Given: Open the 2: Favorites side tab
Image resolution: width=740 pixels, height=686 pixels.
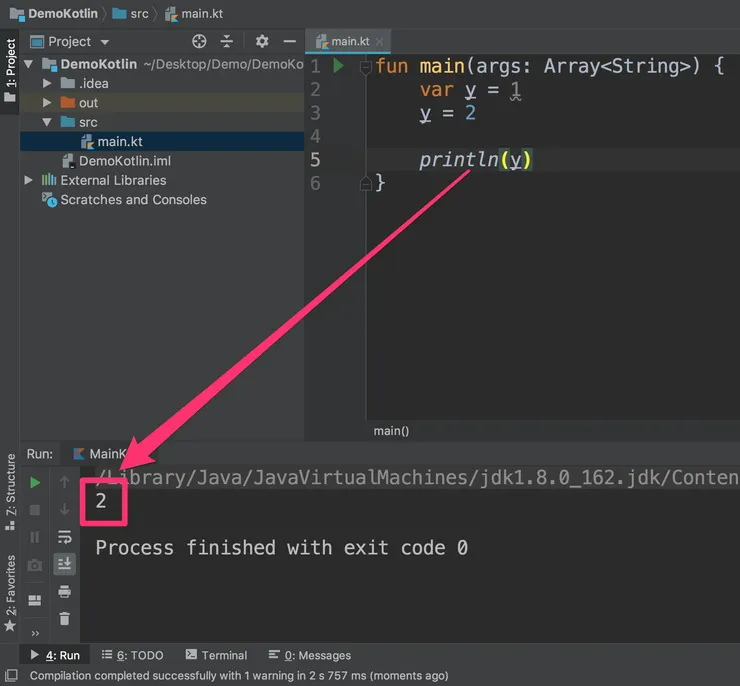Looking at the screenshot, I should click(9, 593).
